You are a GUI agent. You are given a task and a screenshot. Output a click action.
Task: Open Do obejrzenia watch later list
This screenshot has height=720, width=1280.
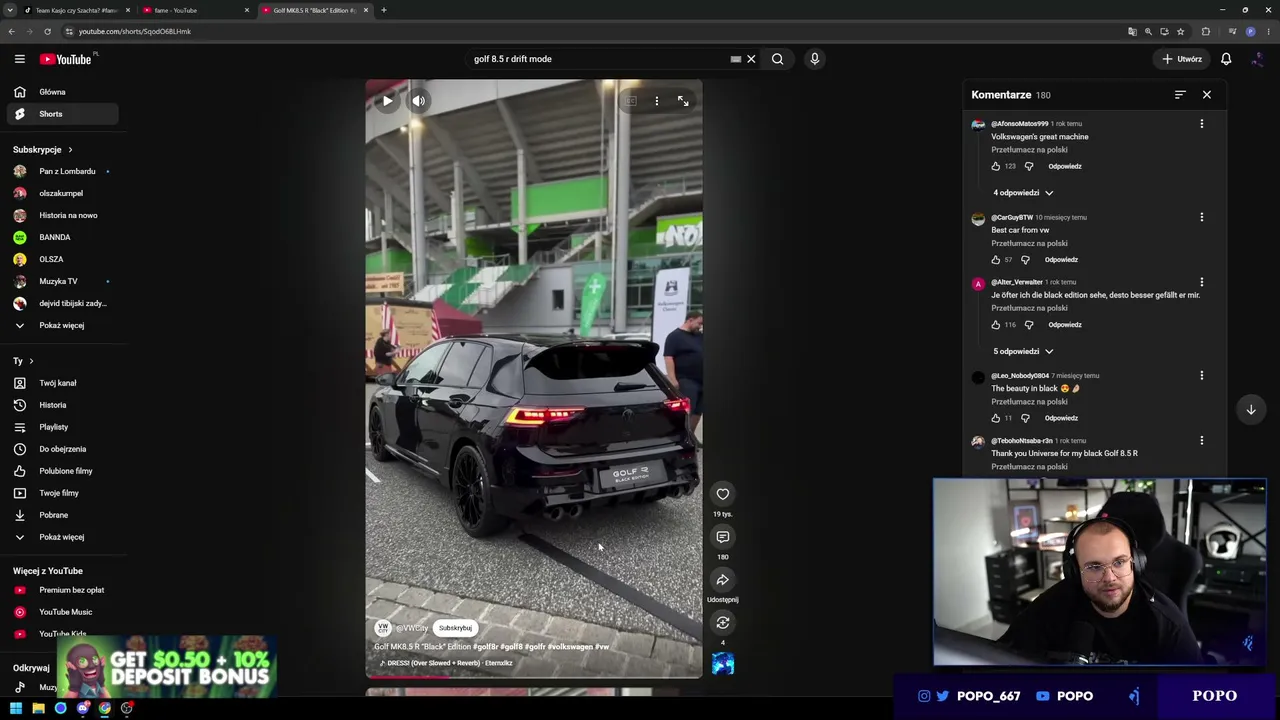point(64,449)
